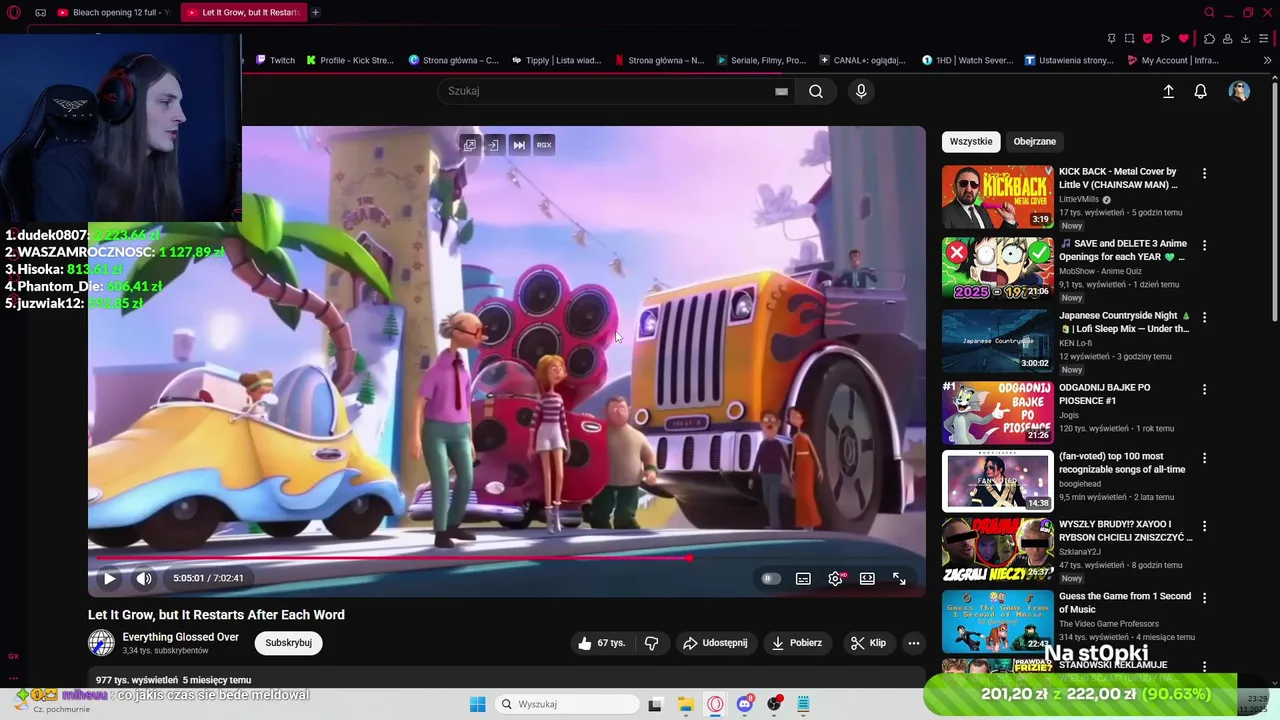
Task: Click Opera heart bookmark icon in address bar
Action: 1184,38
